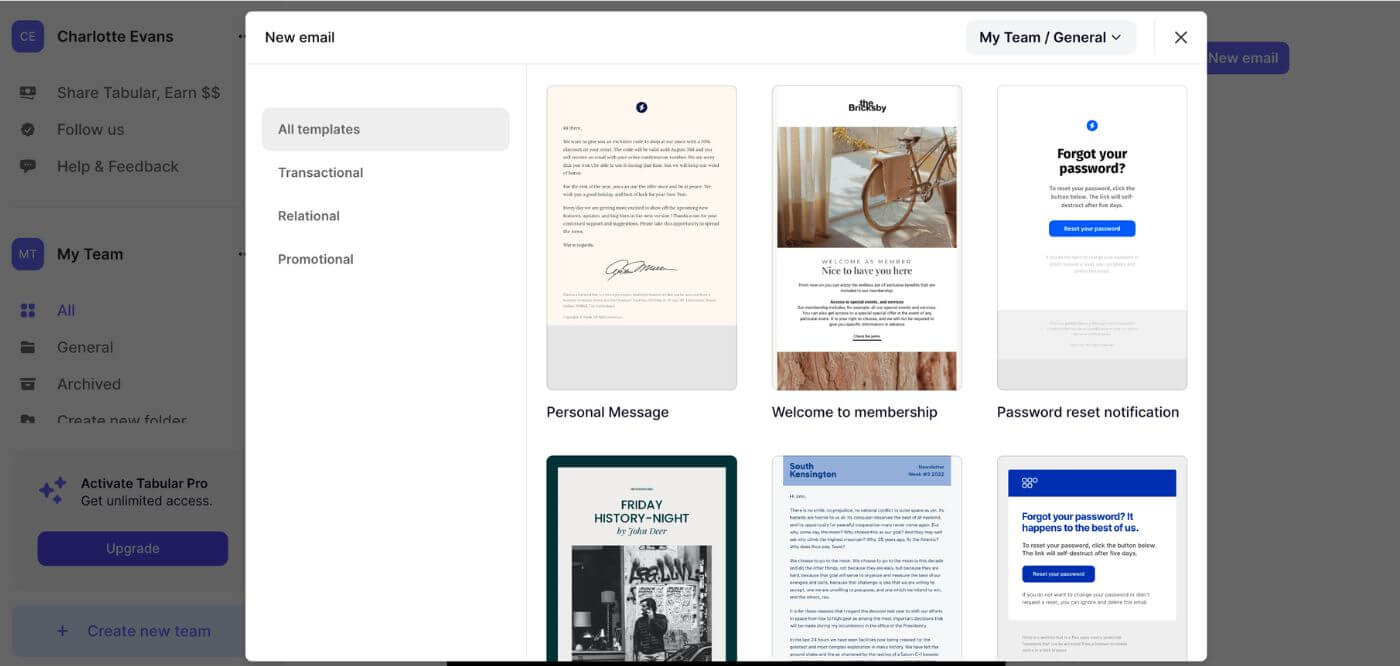Choose the Personal Message template
Viewport: 1400px width, 666px height.
point(641,238)
